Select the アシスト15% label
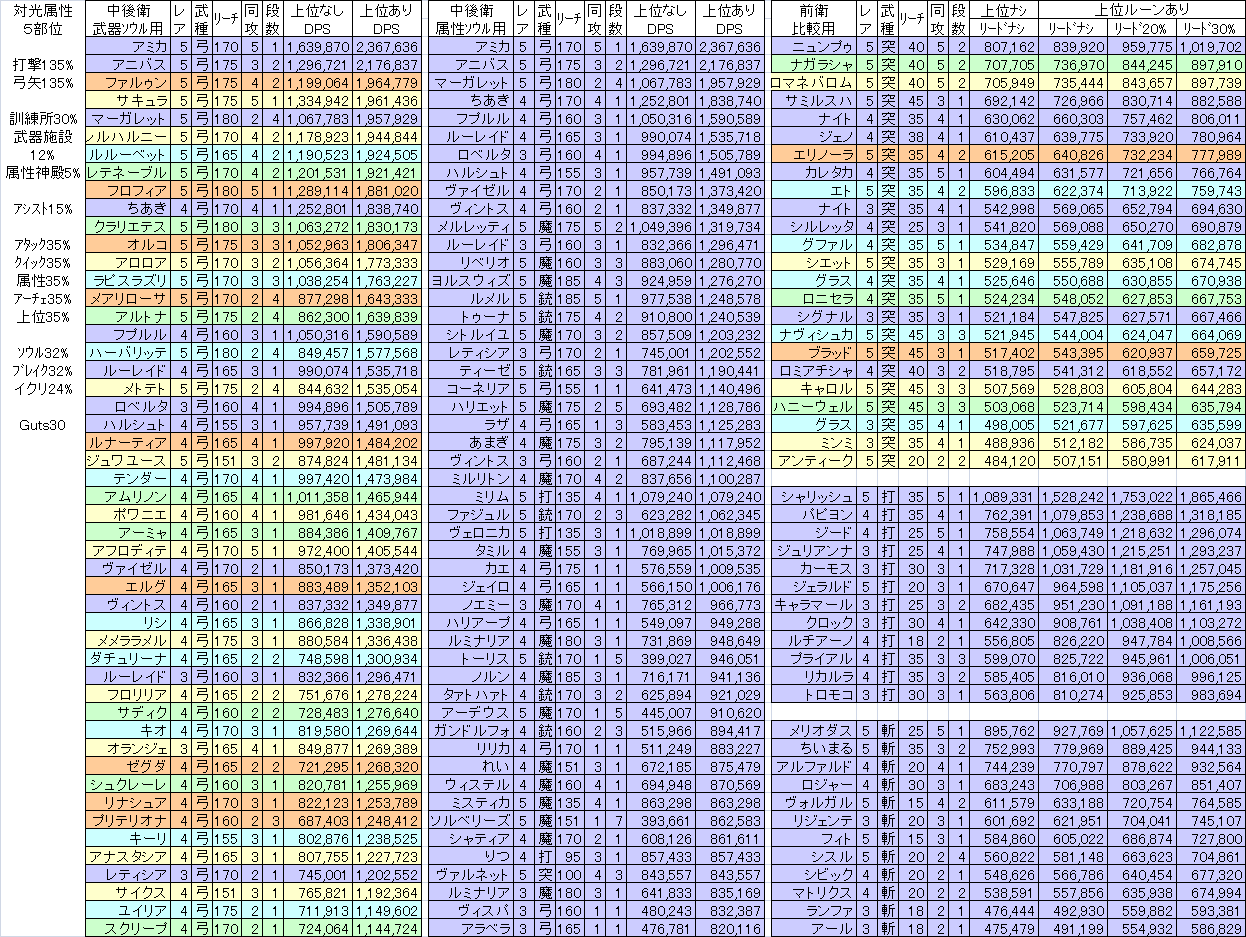1246x937 pixels. point(42,209)
